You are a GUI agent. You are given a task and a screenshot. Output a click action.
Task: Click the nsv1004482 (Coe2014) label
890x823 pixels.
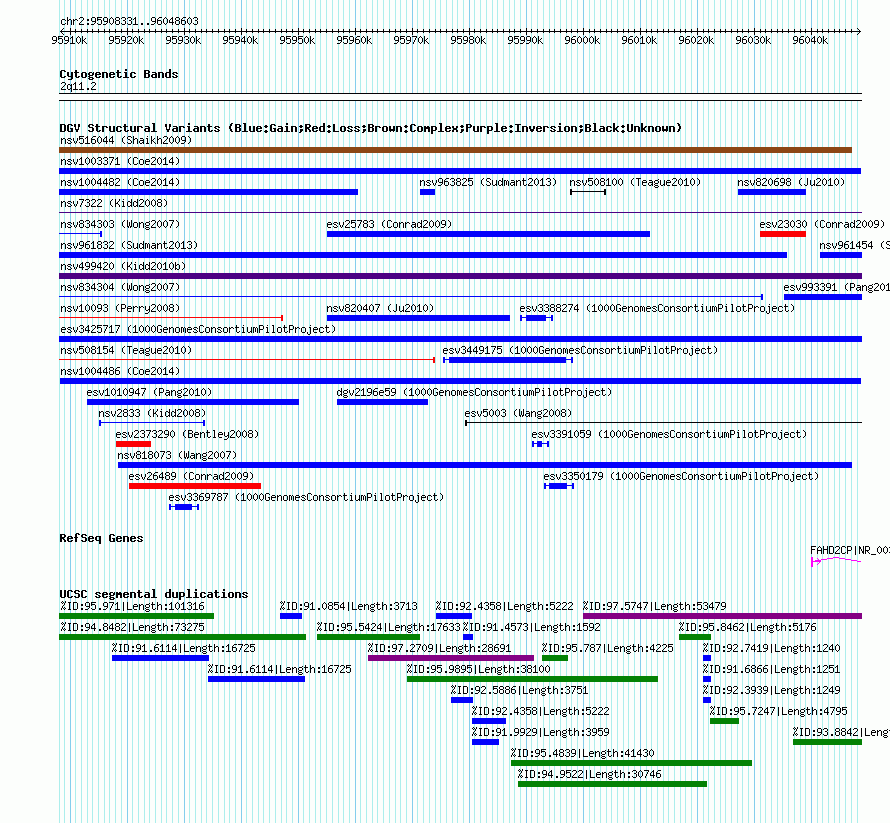[120, 182]
